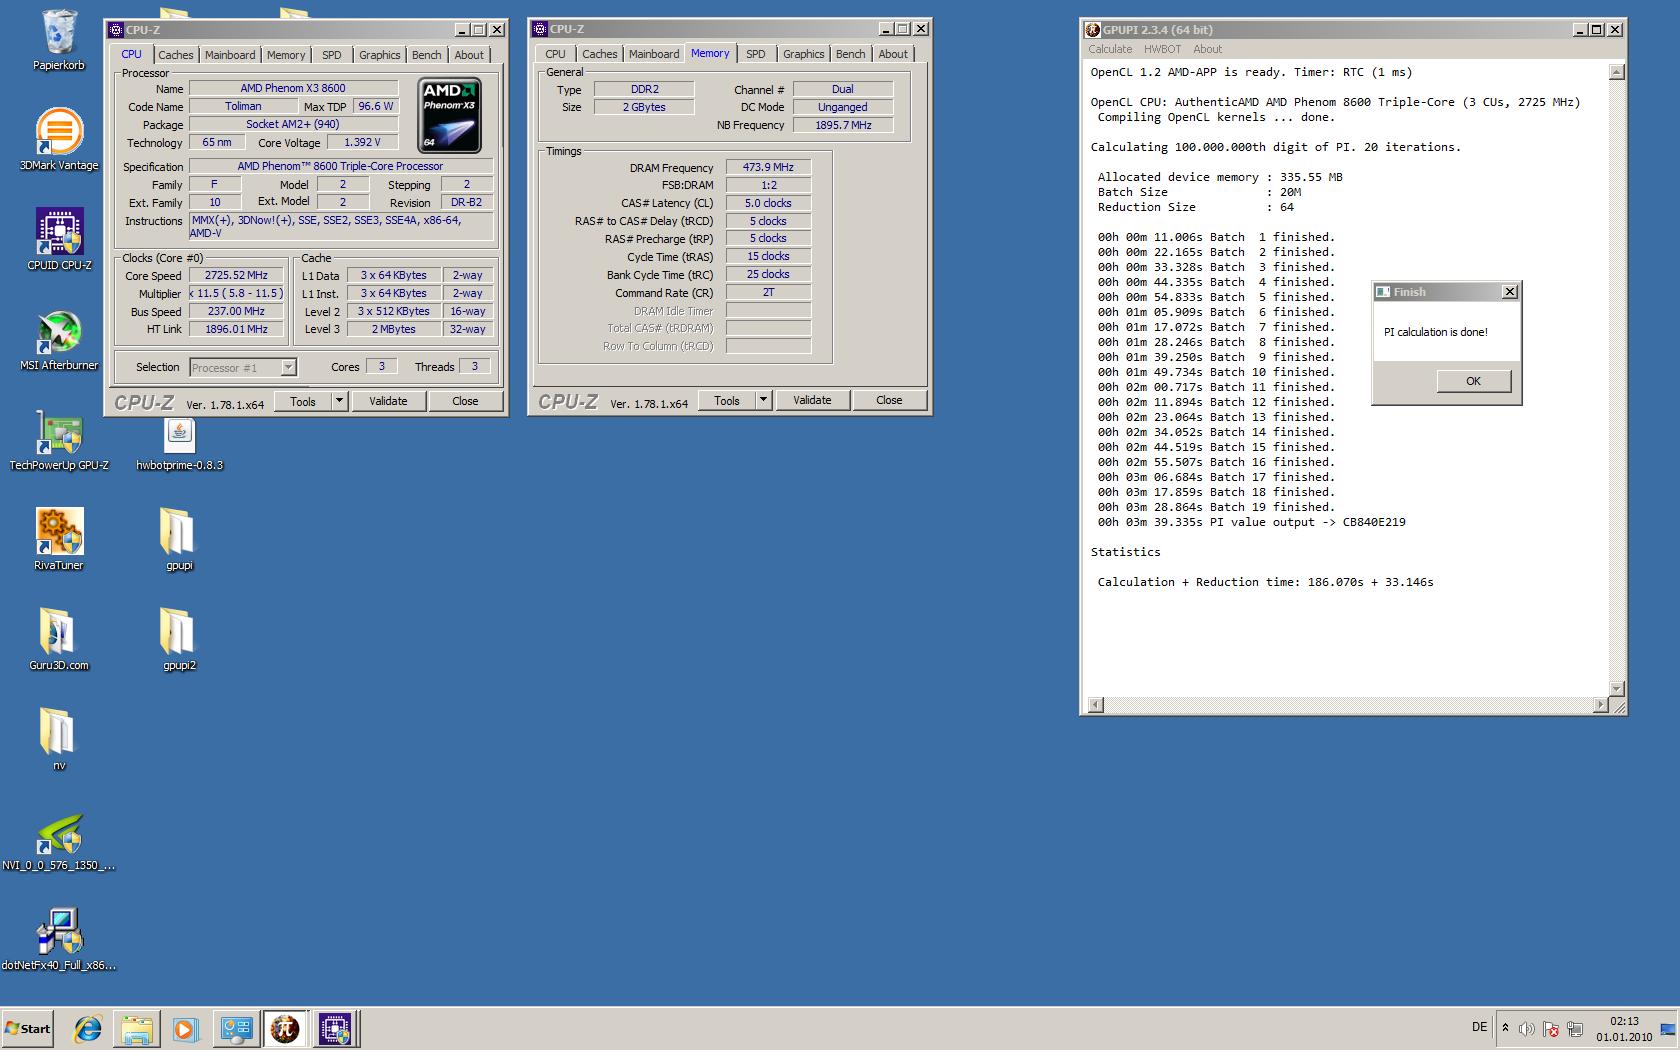This screenshot has width=1680, height=1050.
Task: Show hidden tray icons arrow
Action: pos(1505,1027)
